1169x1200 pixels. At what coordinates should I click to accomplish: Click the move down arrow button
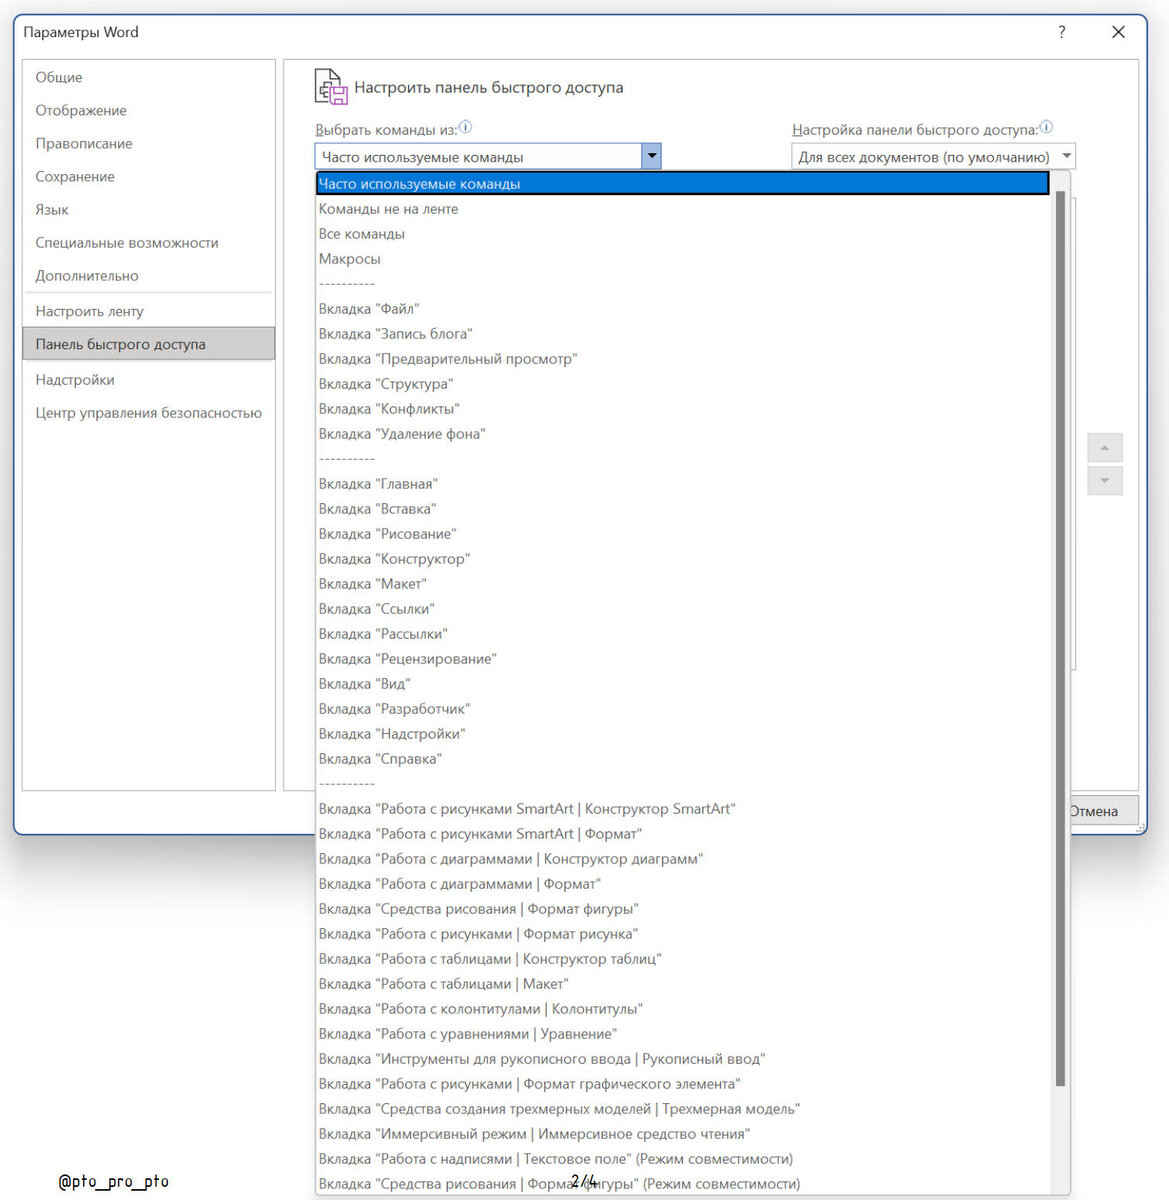click(x=1104, y=481)
